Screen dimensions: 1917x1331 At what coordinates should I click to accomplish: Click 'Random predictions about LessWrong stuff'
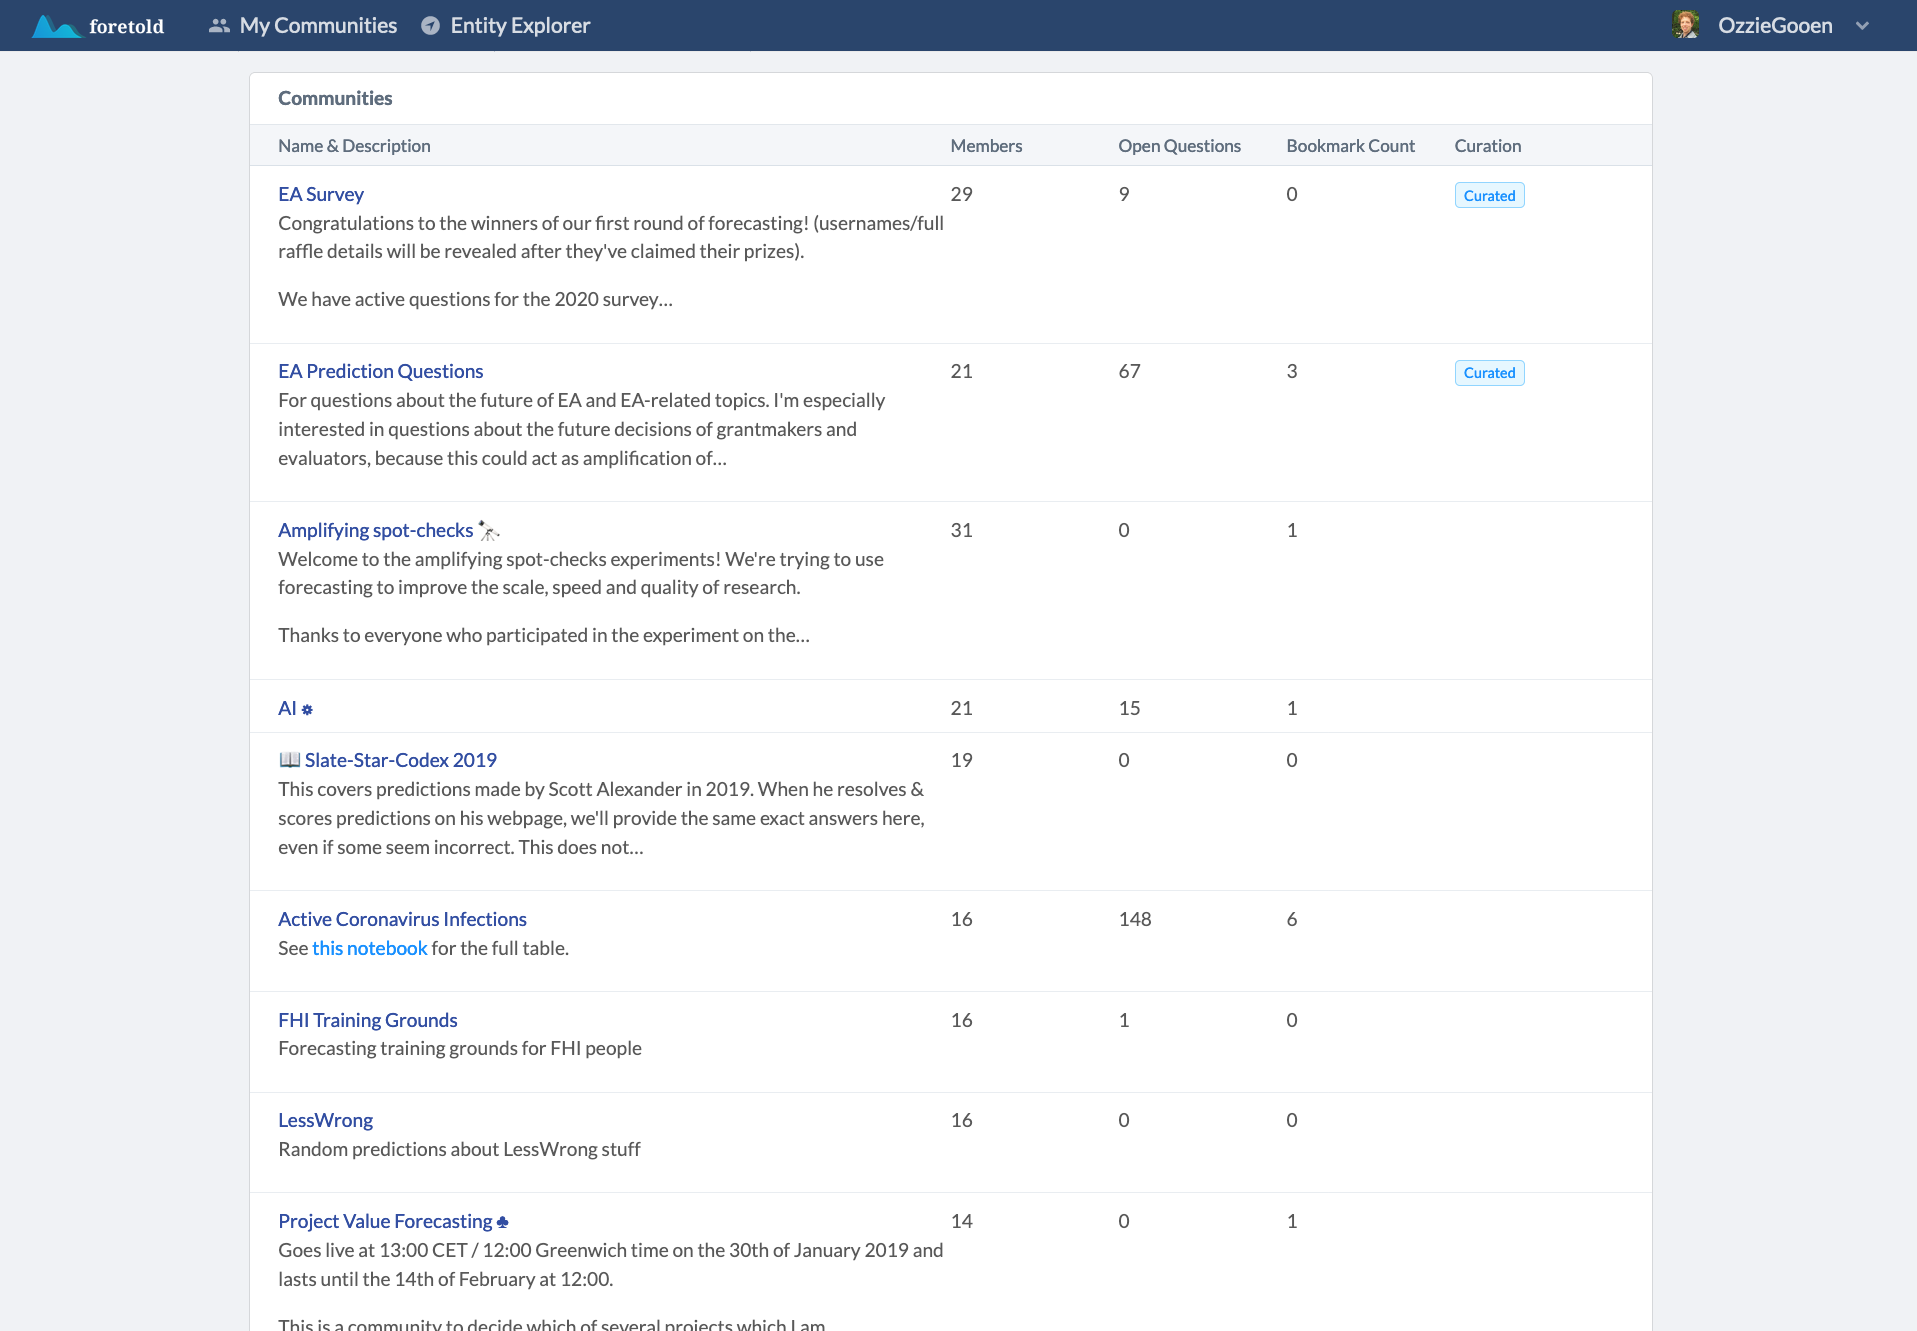pyautogui.click(x=459, y=1149)
